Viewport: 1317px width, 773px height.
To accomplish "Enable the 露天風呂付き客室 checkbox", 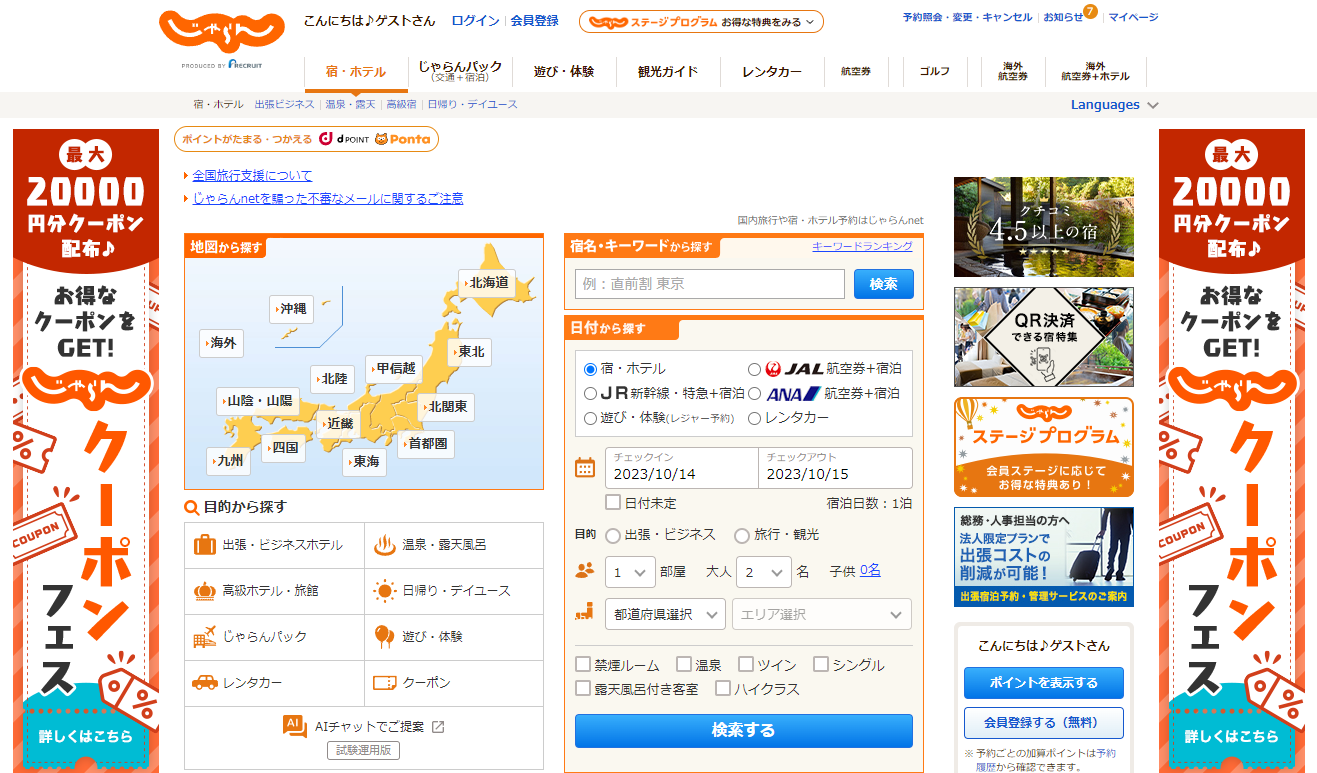I will click(583, 688).
